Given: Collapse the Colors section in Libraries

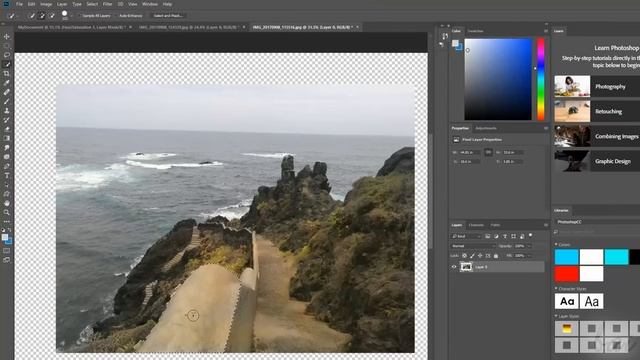Looking at the screenshot, I should [x=556, y=244].
